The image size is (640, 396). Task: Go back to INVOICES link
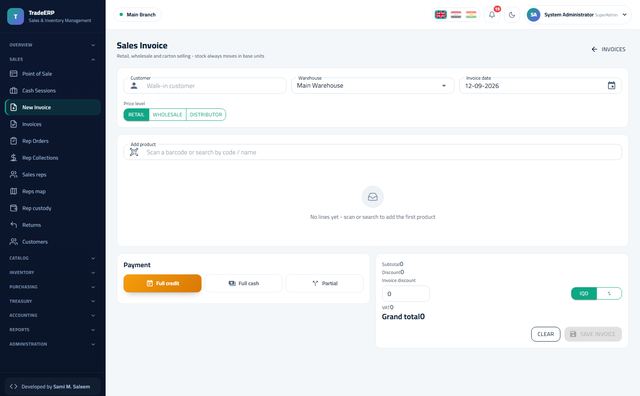[608, 49]
